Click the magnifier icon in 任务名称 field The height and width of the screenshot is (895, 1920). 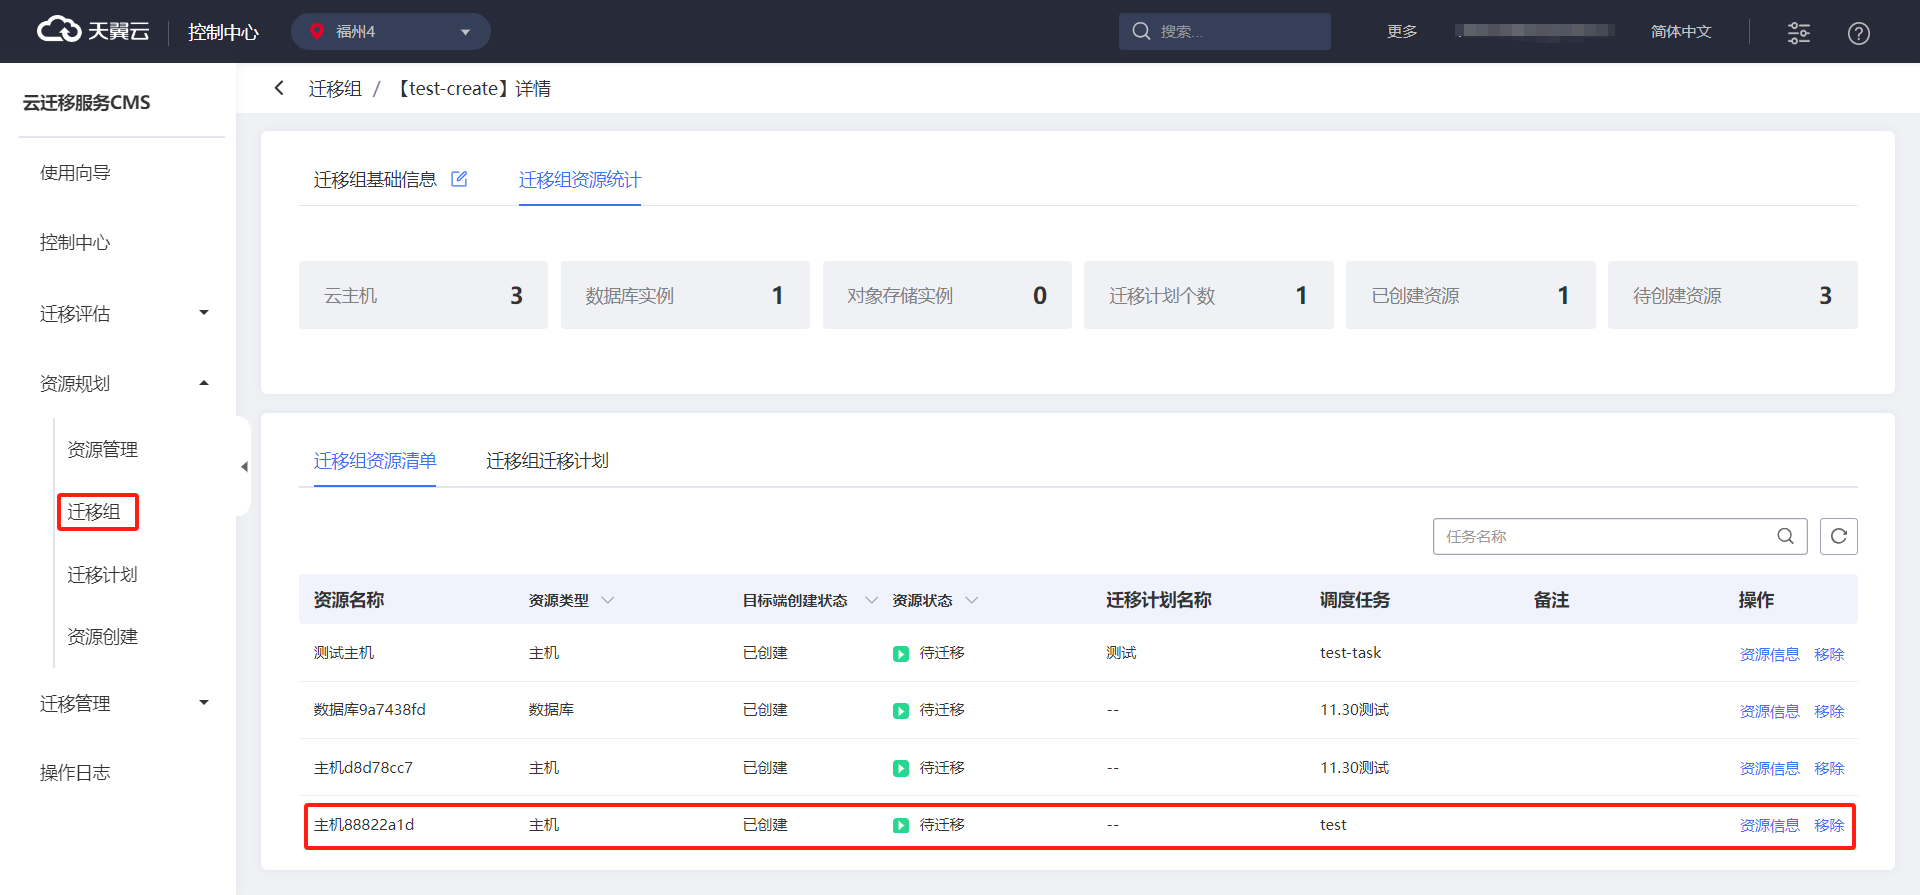pyautogui.click(x=1785, y=537)
